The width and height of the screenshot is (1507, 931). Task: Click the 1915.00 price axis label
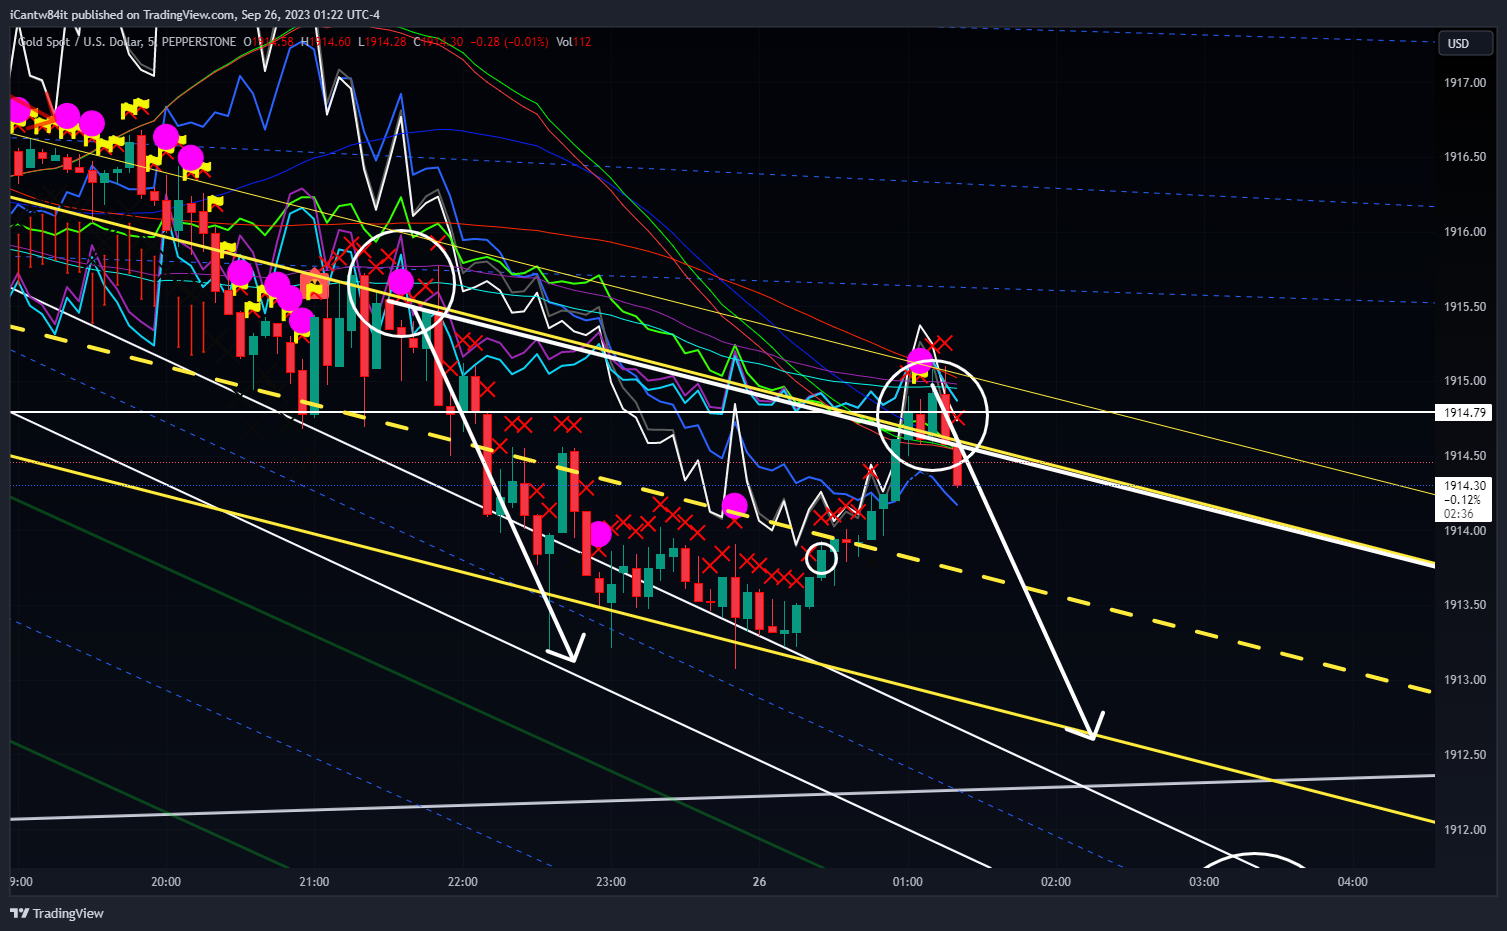coord(1464,381)
